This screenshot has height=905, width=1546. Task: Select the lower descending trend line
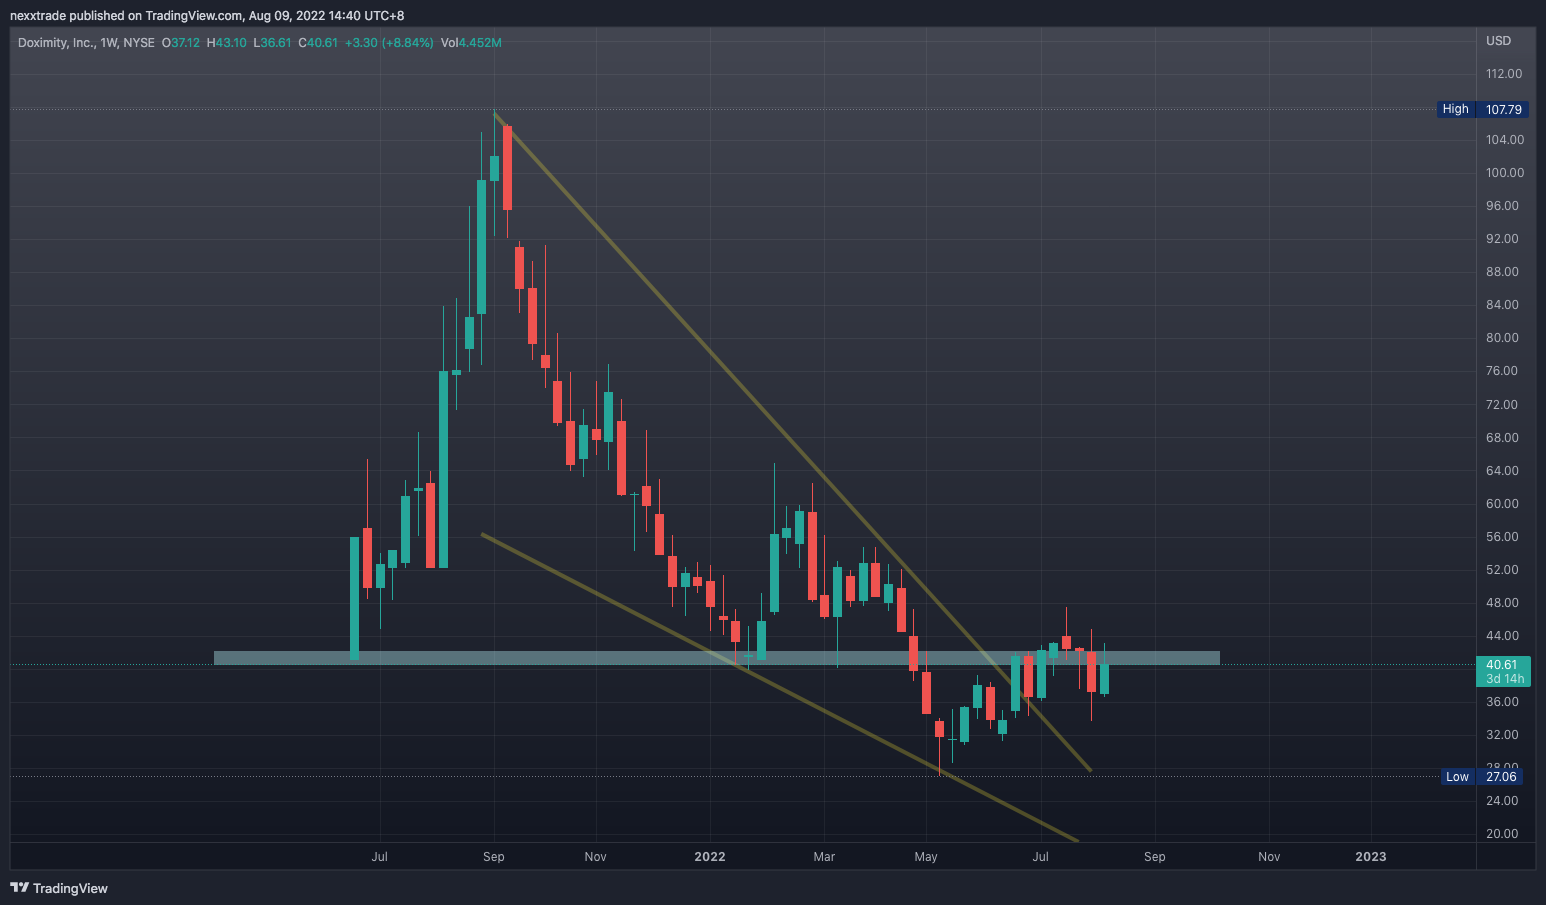coord(780,688)
